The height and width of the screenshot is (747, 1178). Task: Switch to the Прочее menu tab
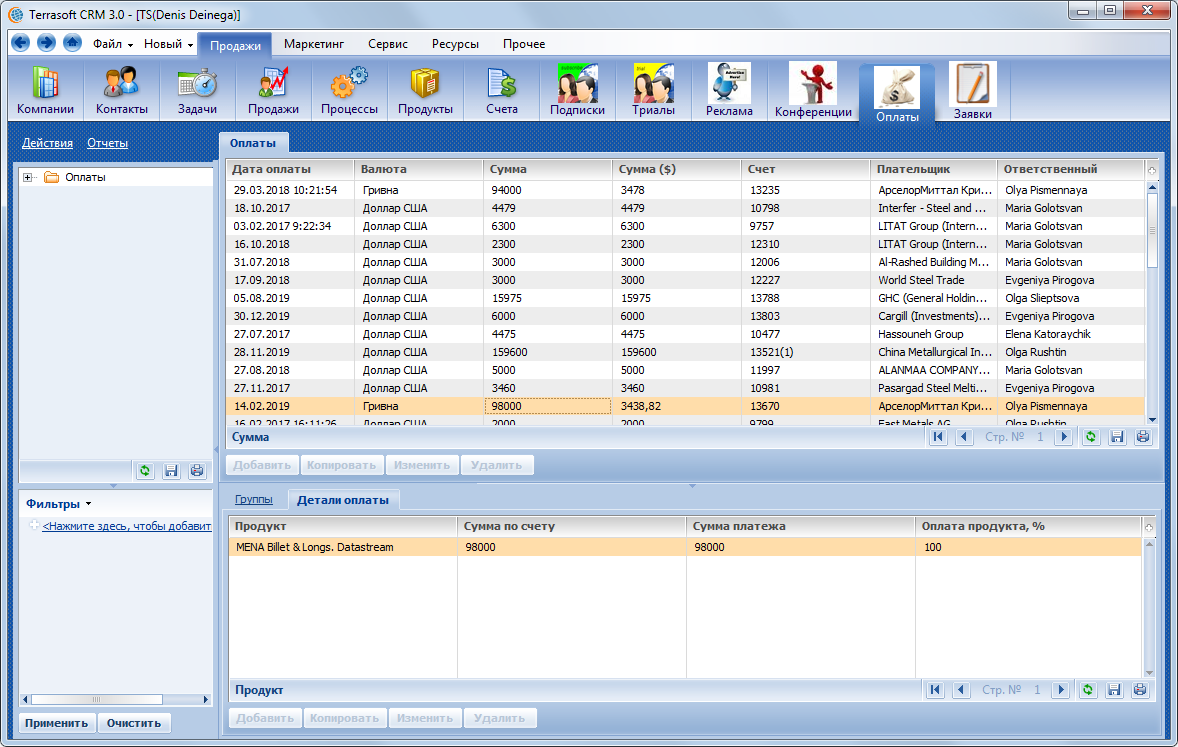[524, 44]
